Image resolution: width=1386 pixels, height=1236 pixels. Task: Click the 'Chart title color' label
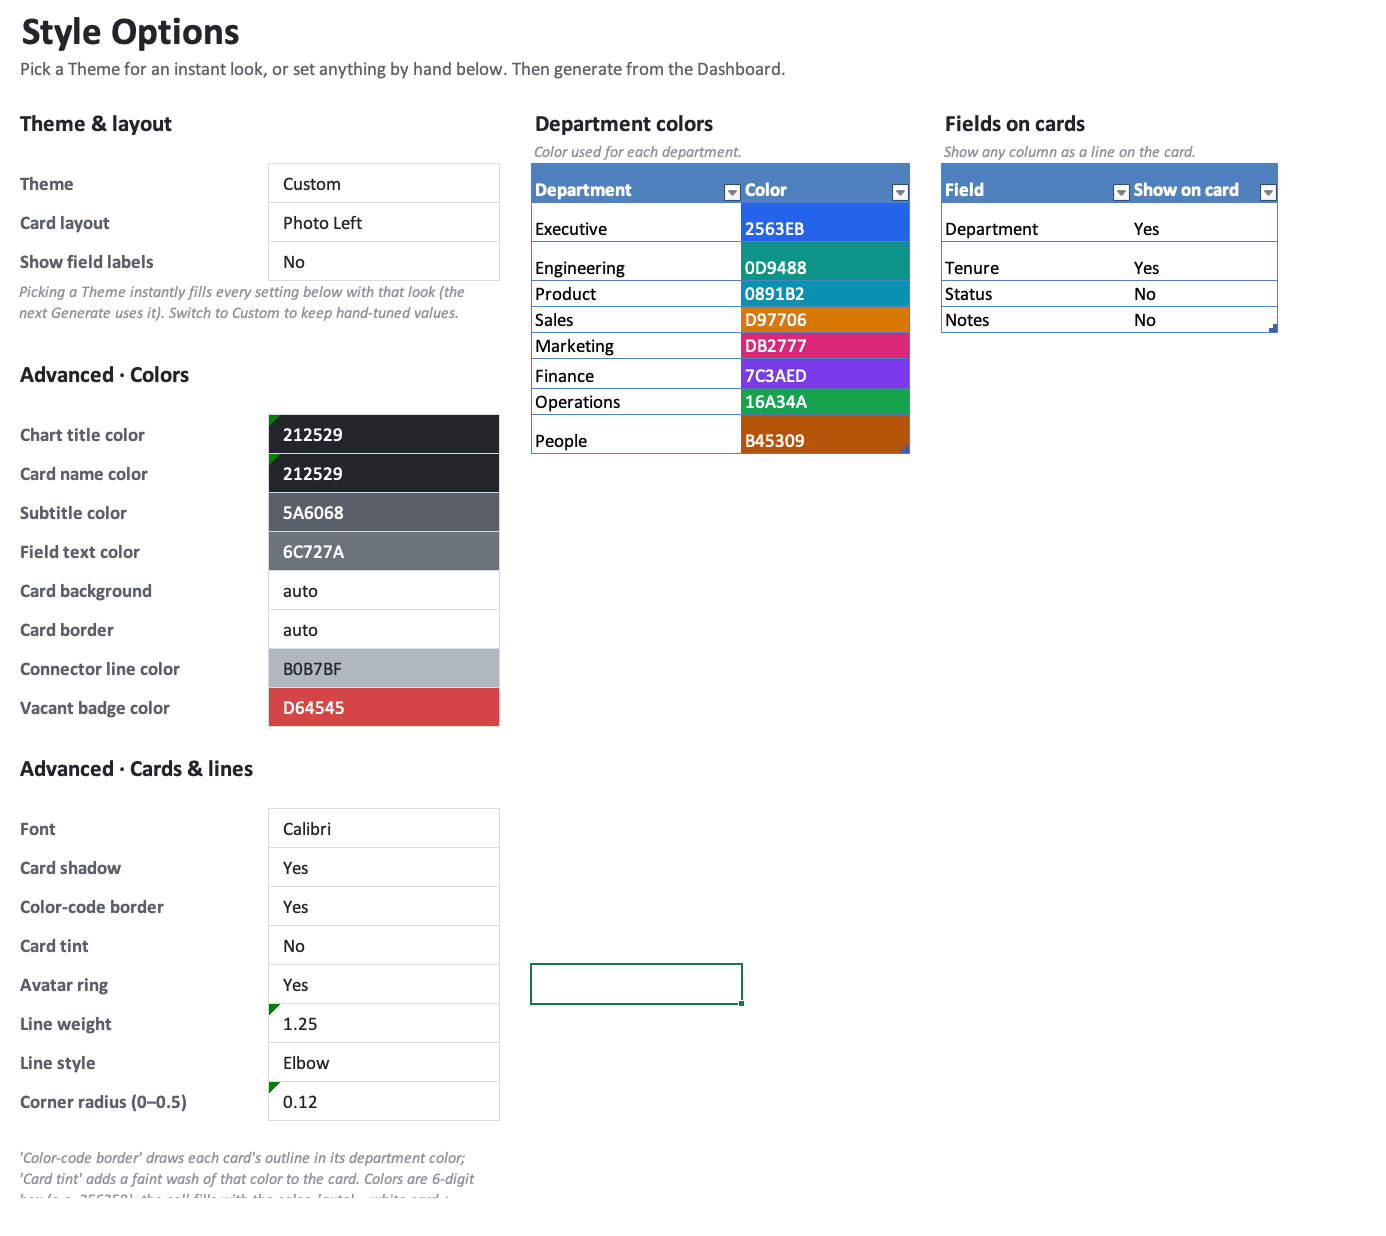(82, 435)
